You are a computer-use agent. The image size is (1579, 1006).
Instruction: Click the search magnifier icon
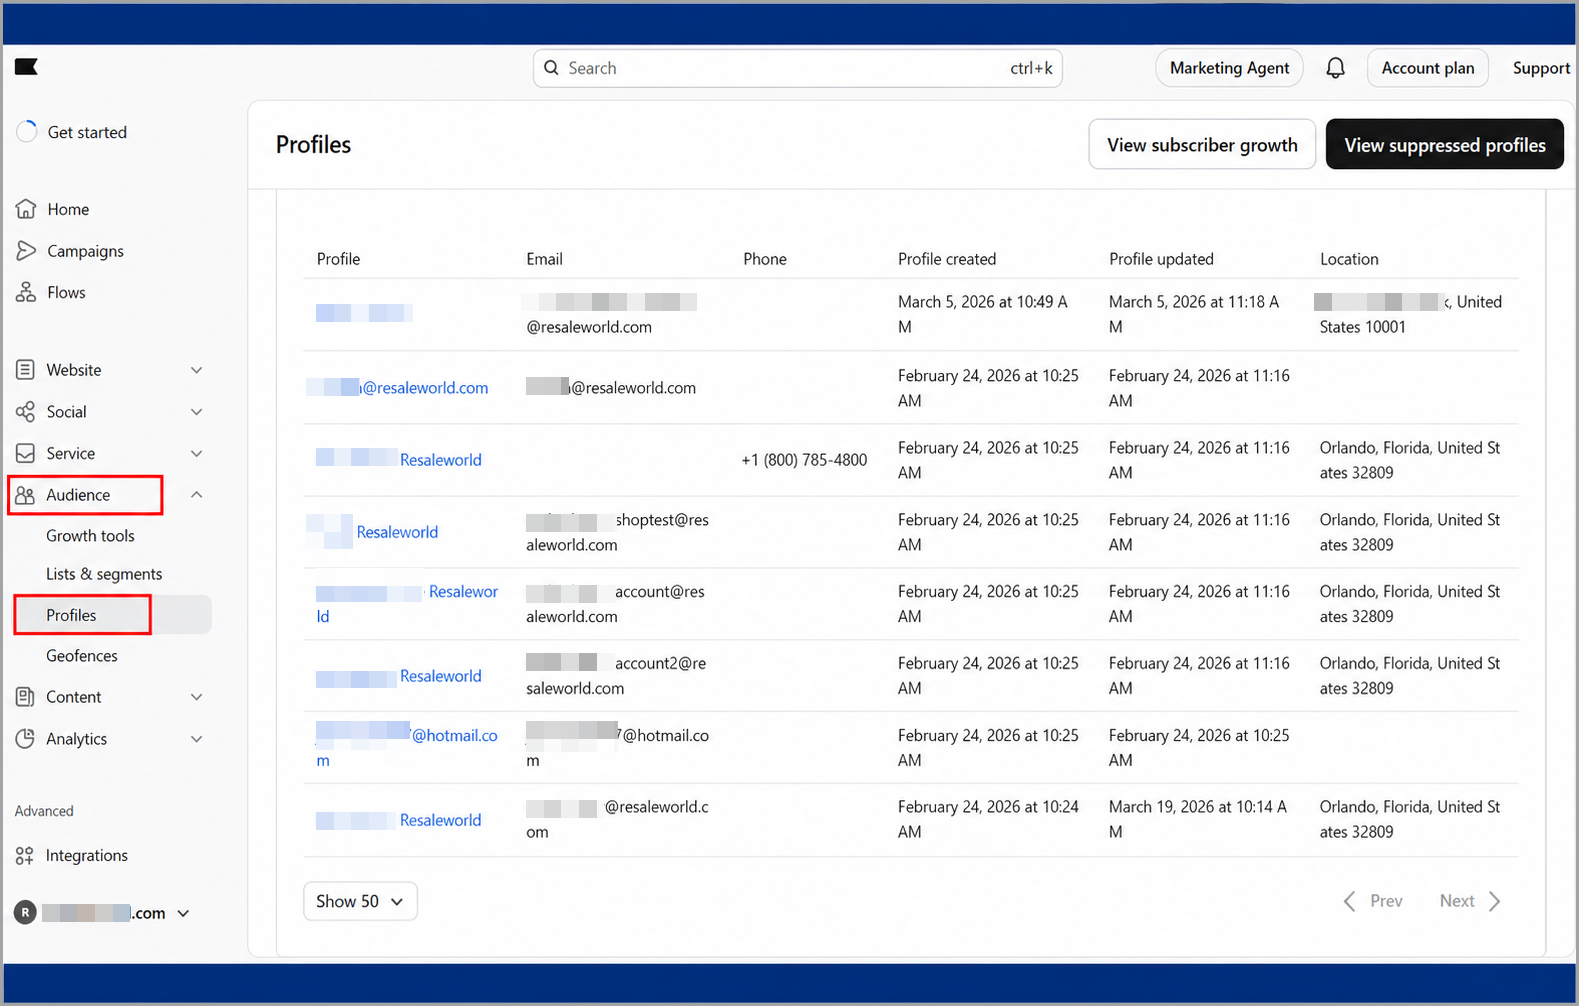click(551, 68)
